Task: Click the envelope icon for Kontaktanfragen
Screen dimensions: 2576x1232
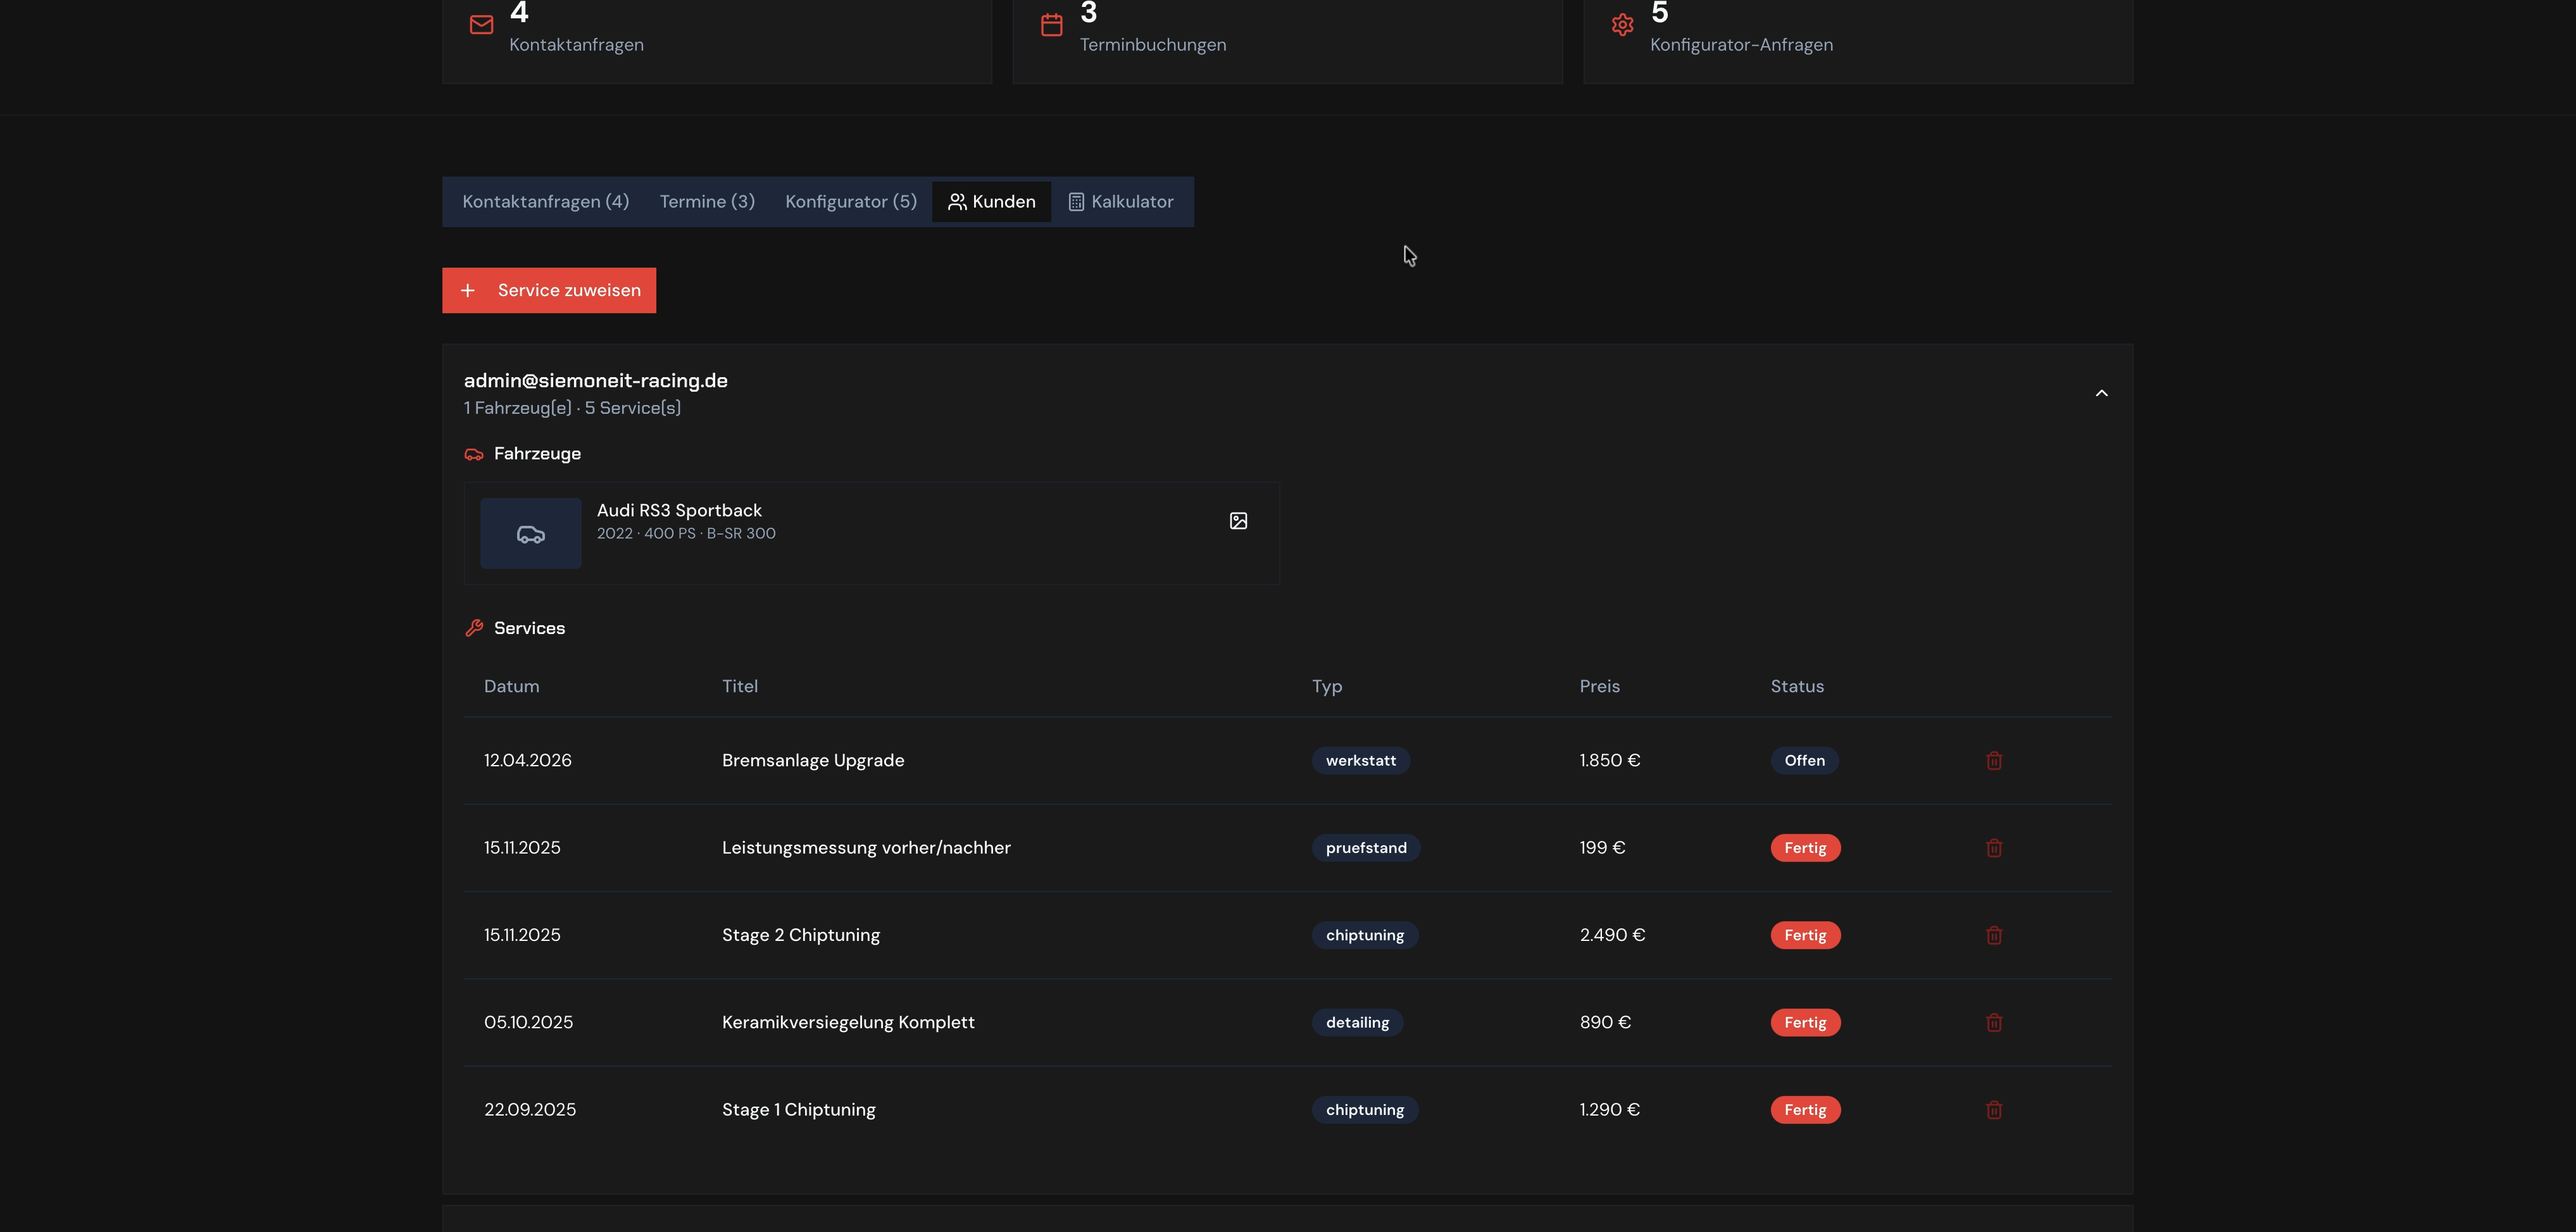Action: pos(481,25)
